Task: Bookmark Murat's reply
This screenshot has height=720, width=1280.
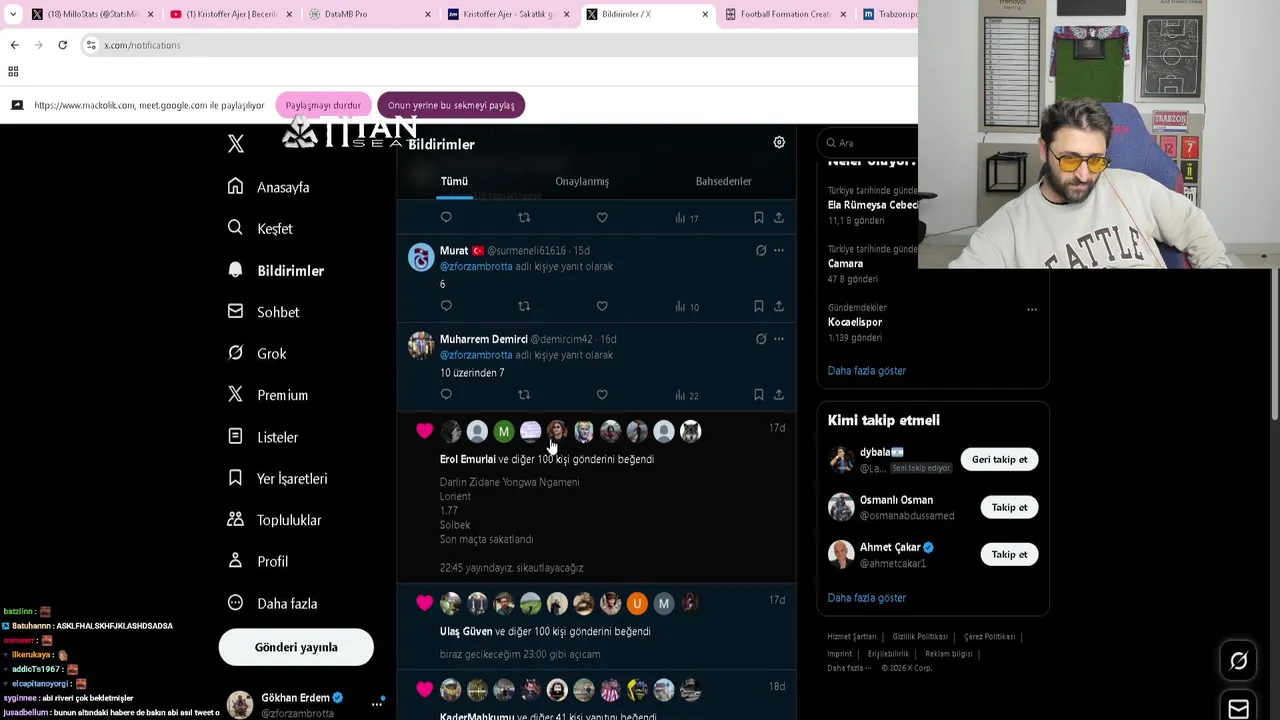Action: coord(759,306)
